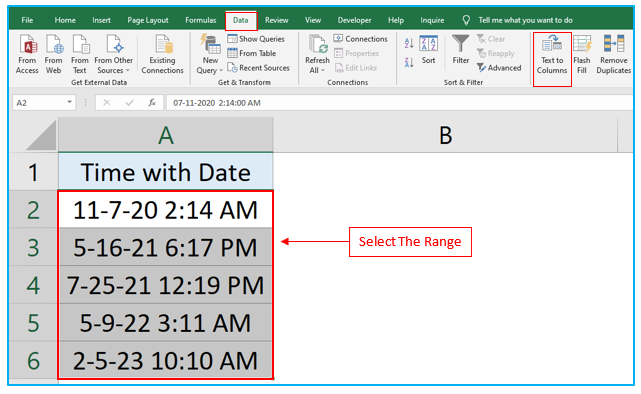Click Show Queries
Viewport: 641px width, 394px height.
256,39
